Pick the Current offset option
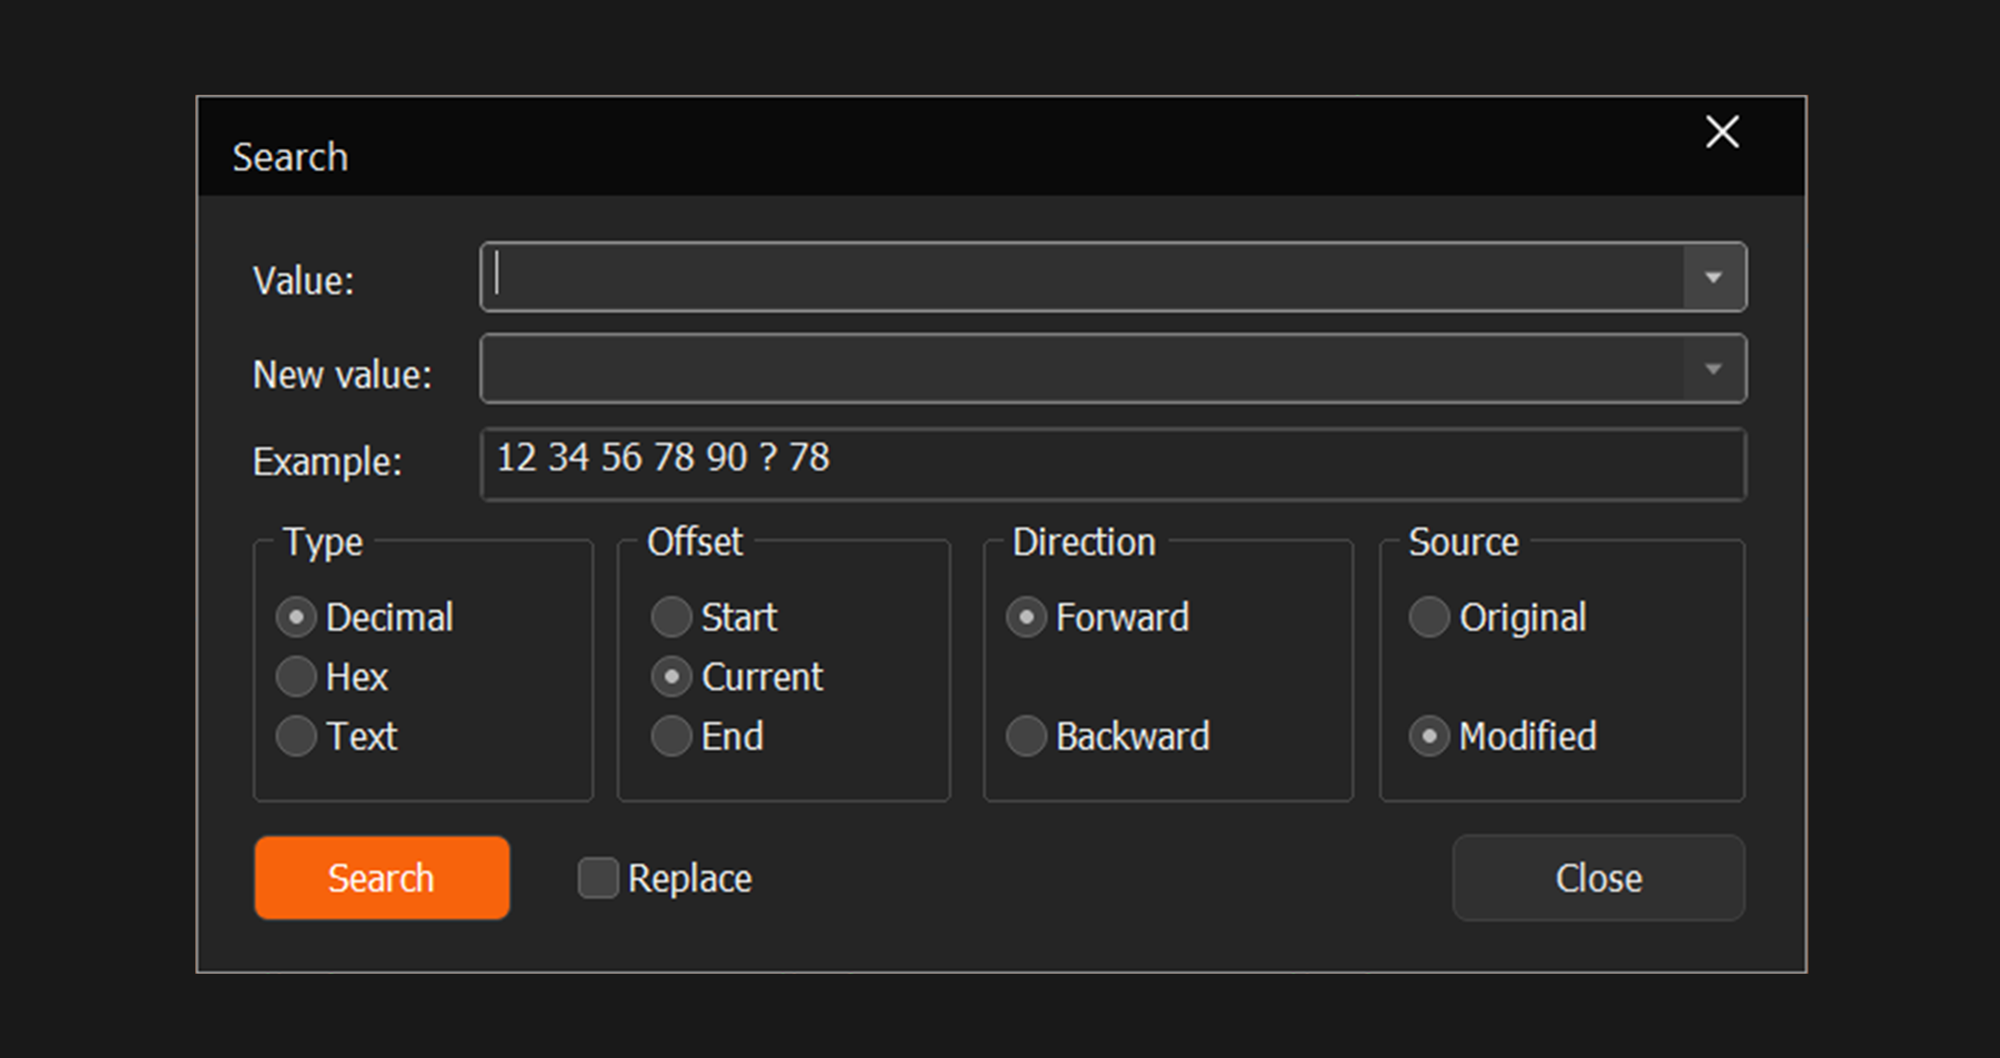This screenshot has height=1058, width=2000. click(671, 677)
